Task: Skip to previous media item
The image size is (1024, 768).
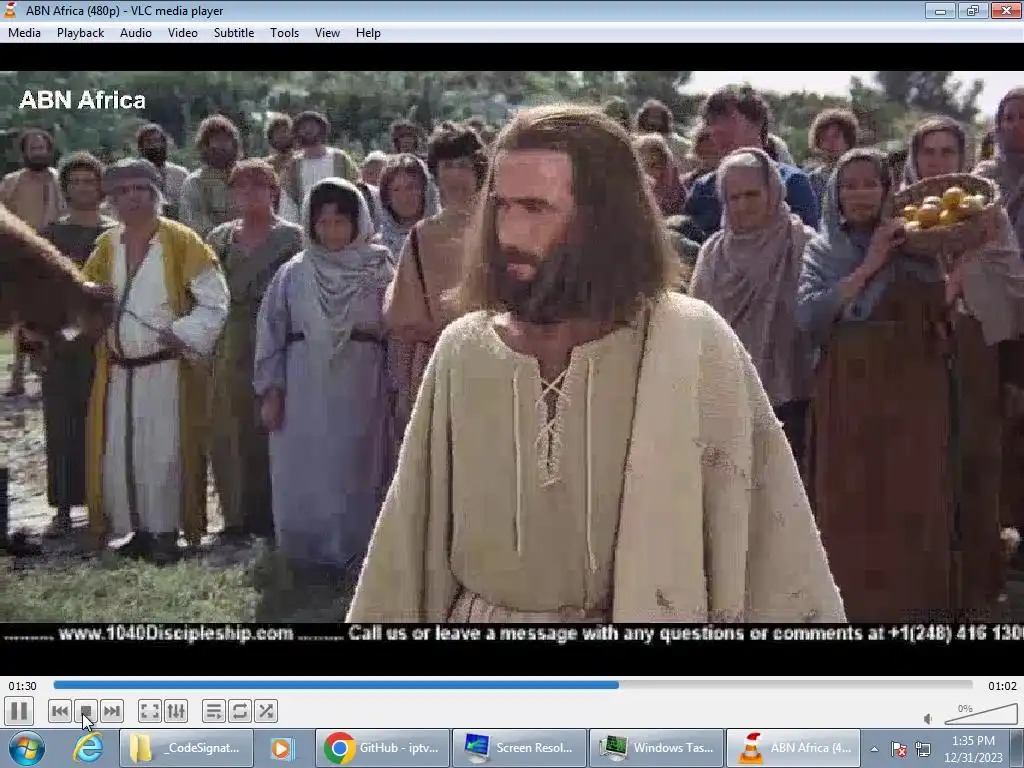Action: (x=59, y=711)
